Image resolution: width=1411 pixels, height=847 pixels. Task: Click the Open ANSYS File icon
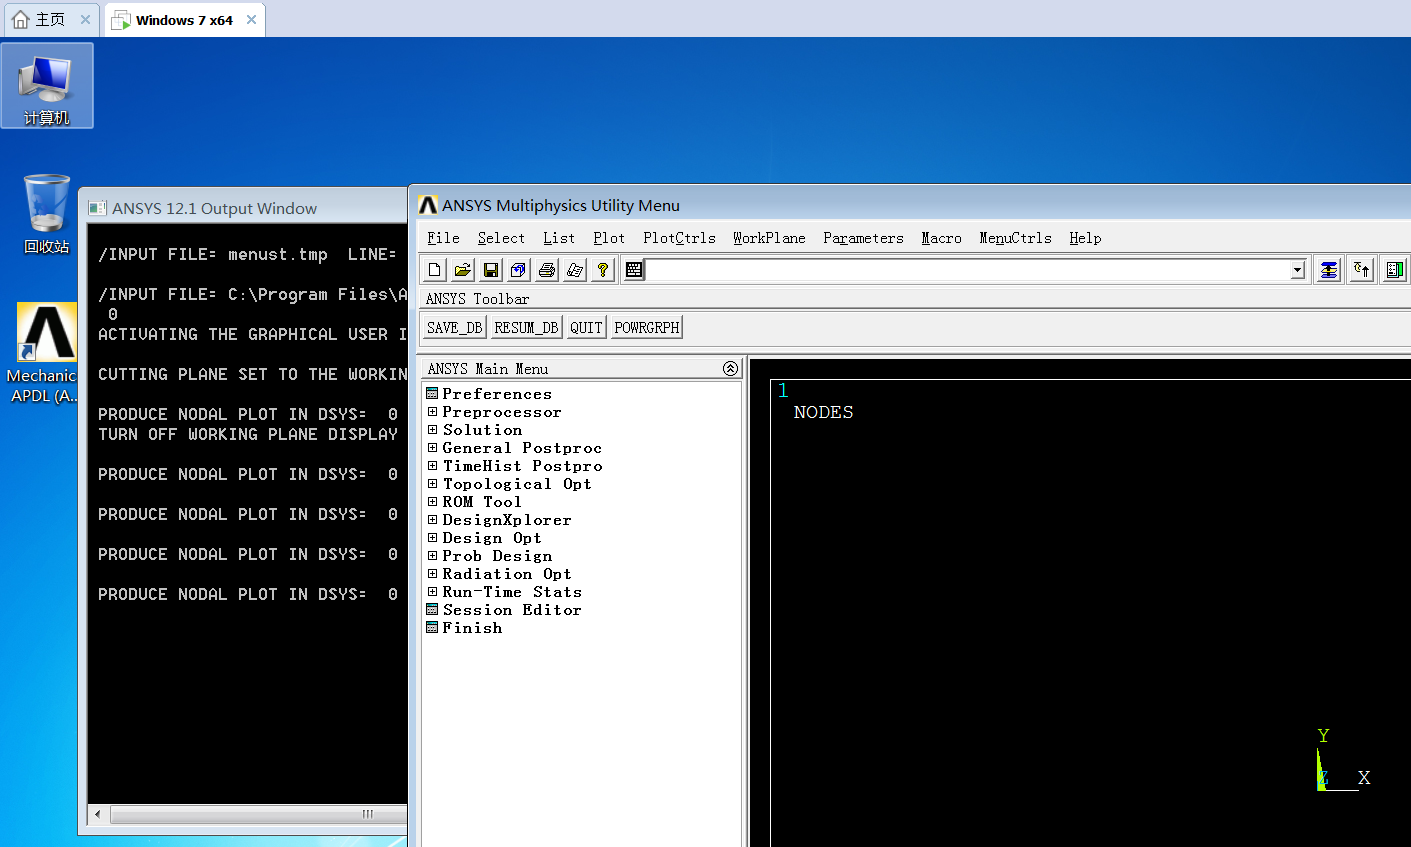pyautogui.click(x=463, y=269)
